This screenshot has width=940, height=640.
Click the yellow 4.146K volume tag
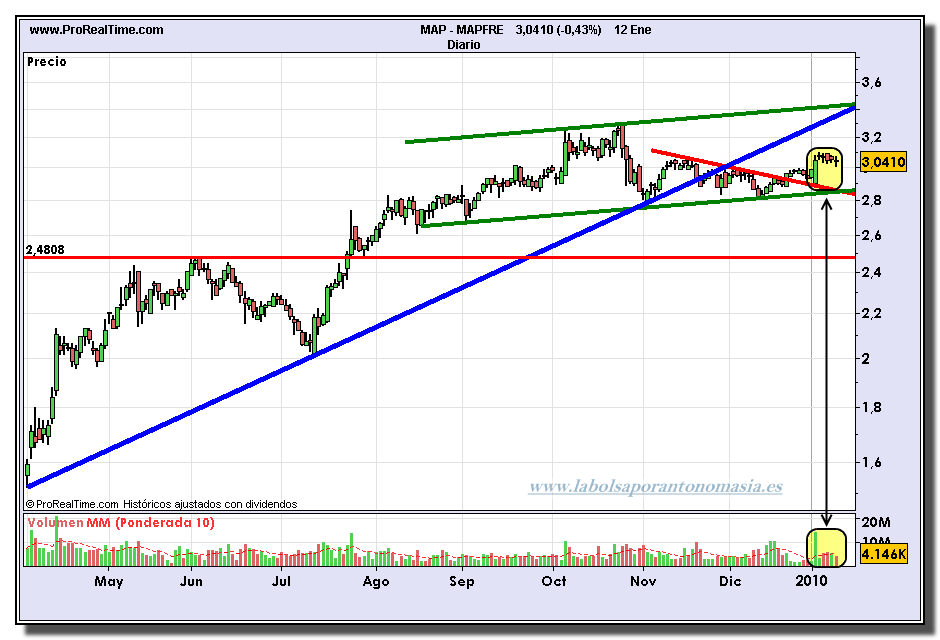pyautogui.click(x=883, y=554)
